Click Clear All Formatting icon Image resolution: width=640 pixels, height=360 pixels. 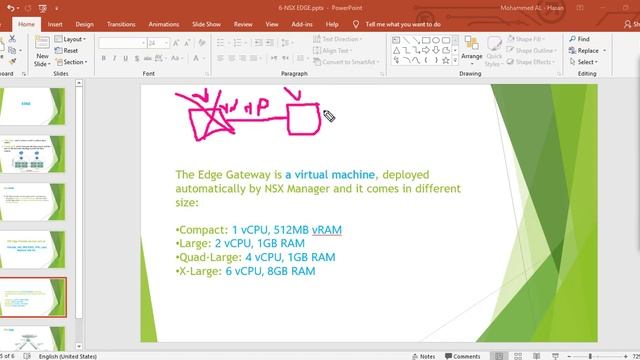point(202,43)
